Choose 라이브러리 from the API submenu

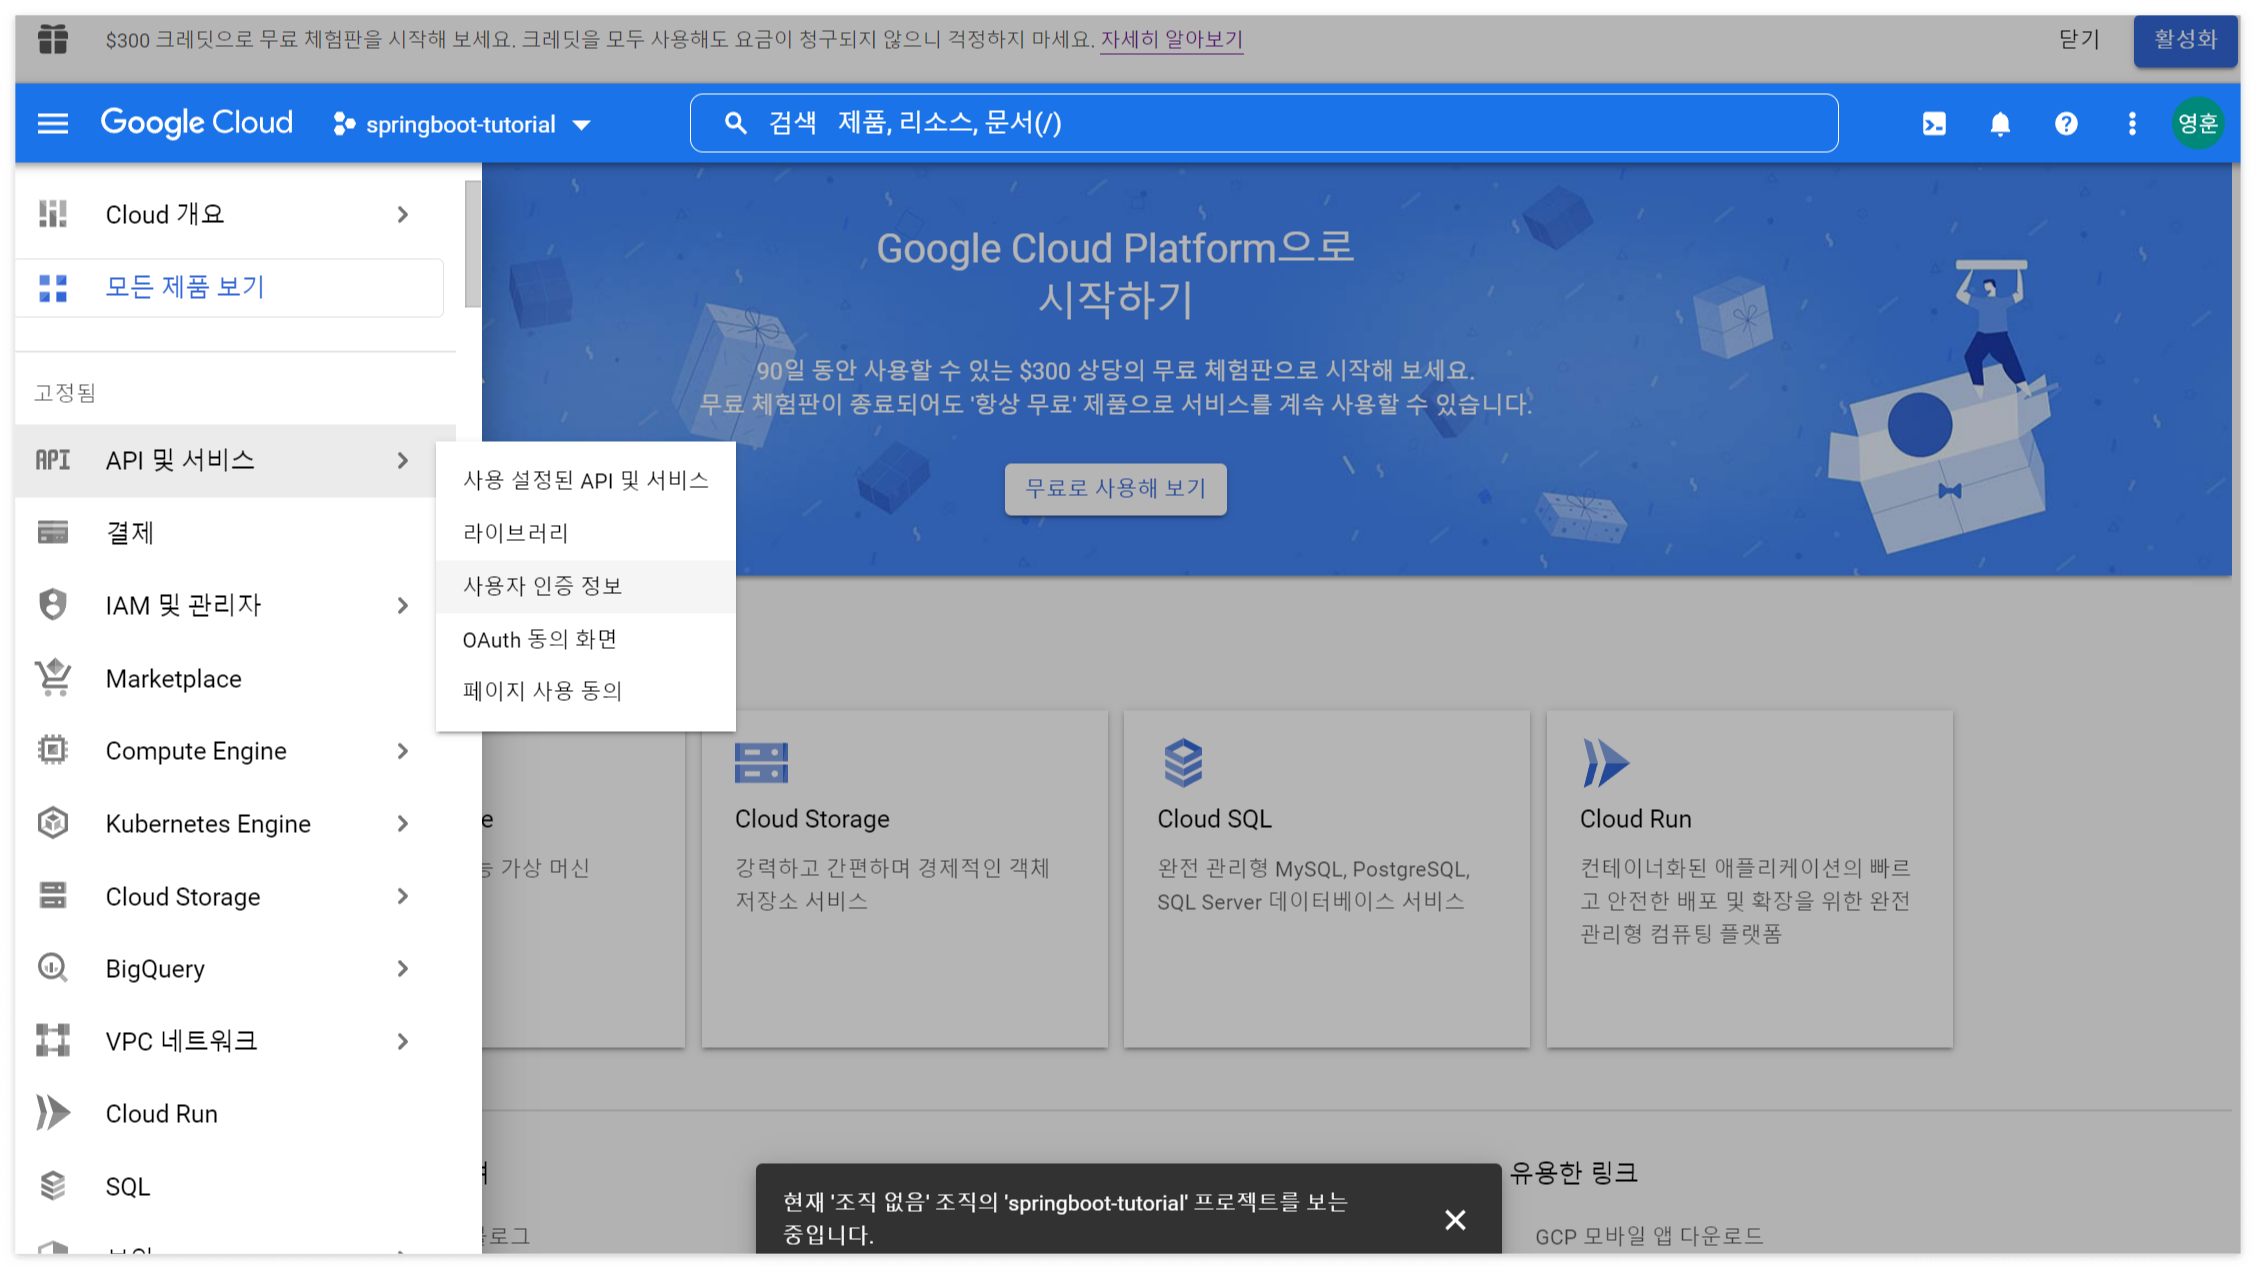point(516,533)
